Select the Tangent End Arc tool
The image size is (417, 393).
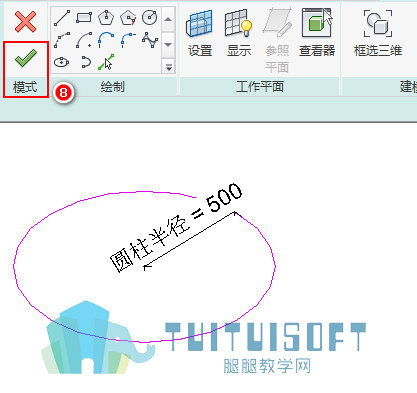(106, 40)
